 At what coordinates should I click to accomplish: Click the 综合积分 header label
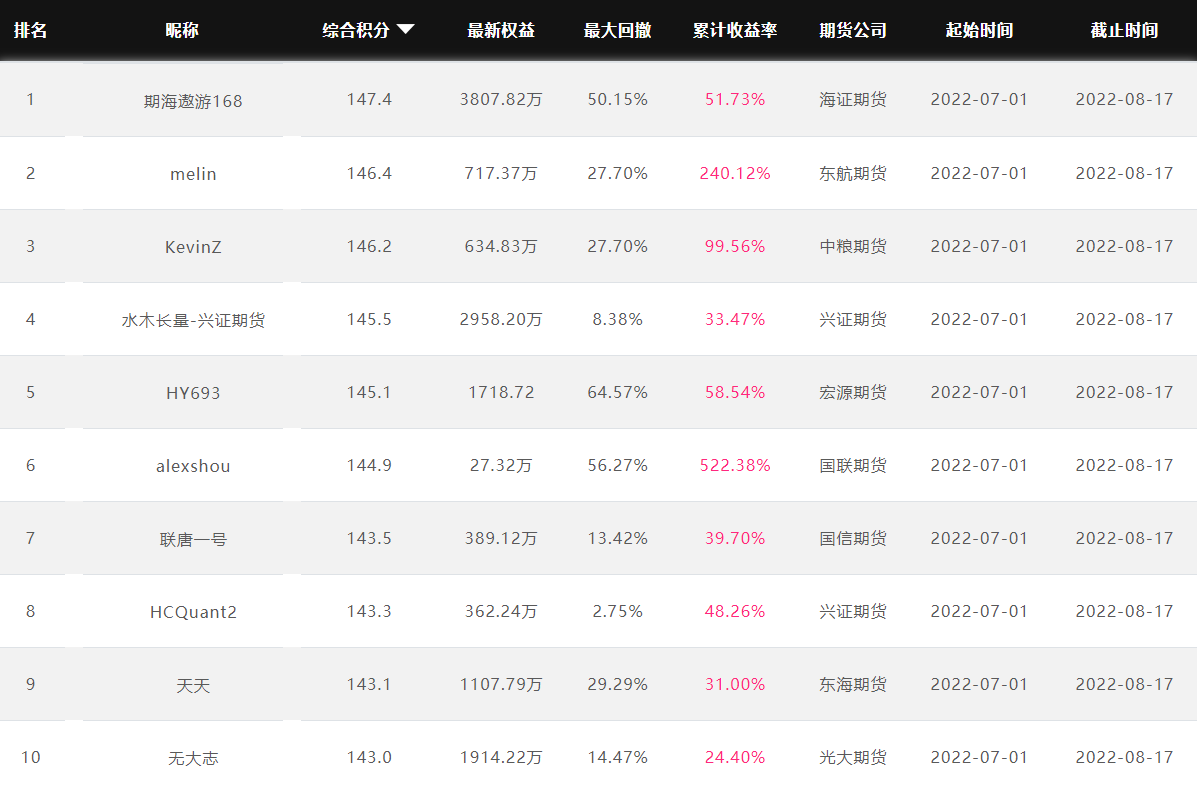point(356,31)
